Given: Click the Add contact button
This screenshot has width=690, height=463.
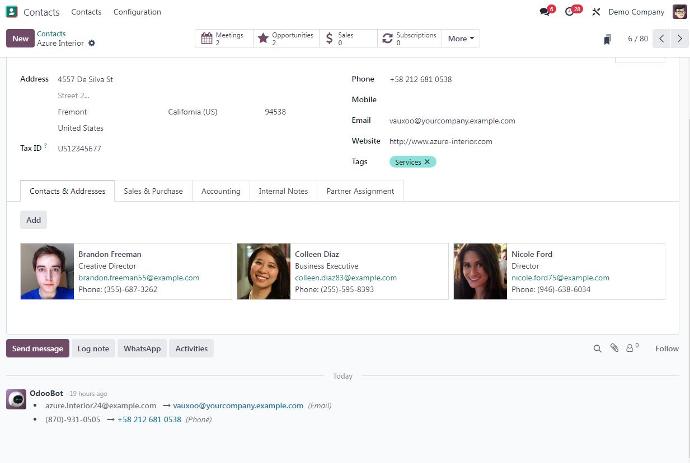Looking at the screenshot, I should [x=33, y=220].
